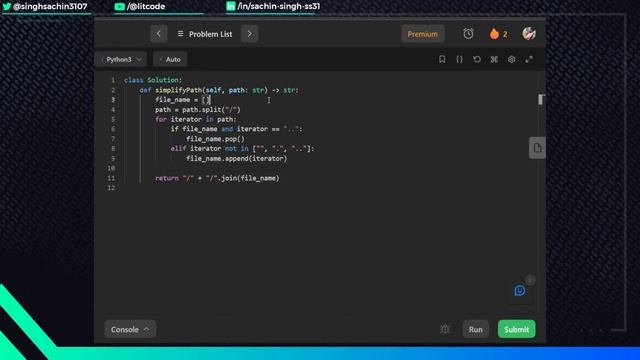This screenshot has height=360, width=640.
Task: Click the 'def simplifyPath' line
Action: (x=219, y=90)
